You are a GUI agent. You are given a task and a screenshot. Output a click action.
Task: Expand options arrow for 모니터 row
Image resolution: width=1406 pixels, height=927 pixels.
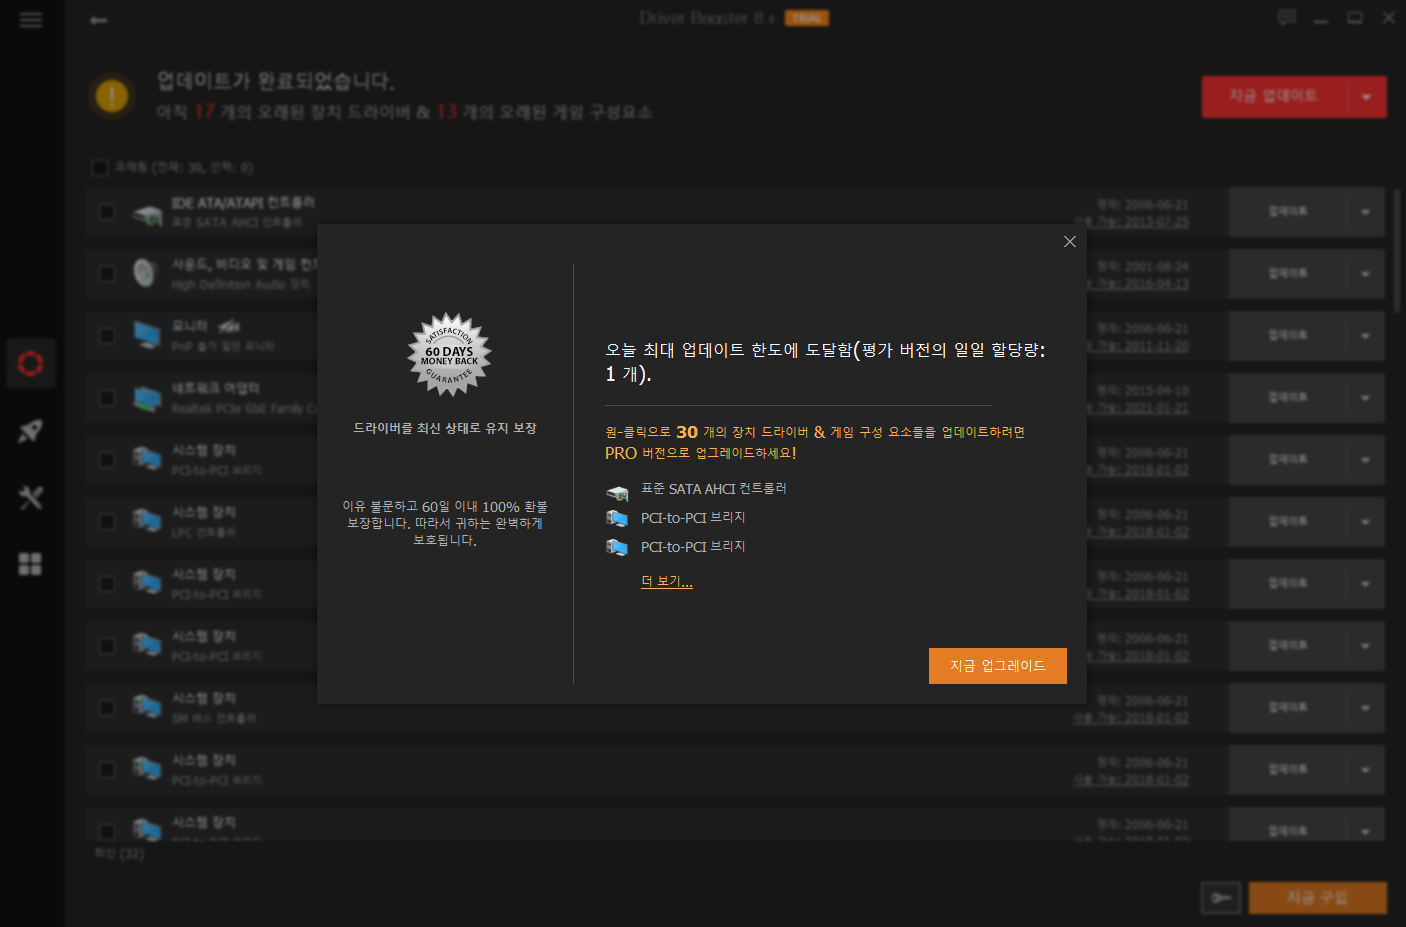coord(1366,336)
